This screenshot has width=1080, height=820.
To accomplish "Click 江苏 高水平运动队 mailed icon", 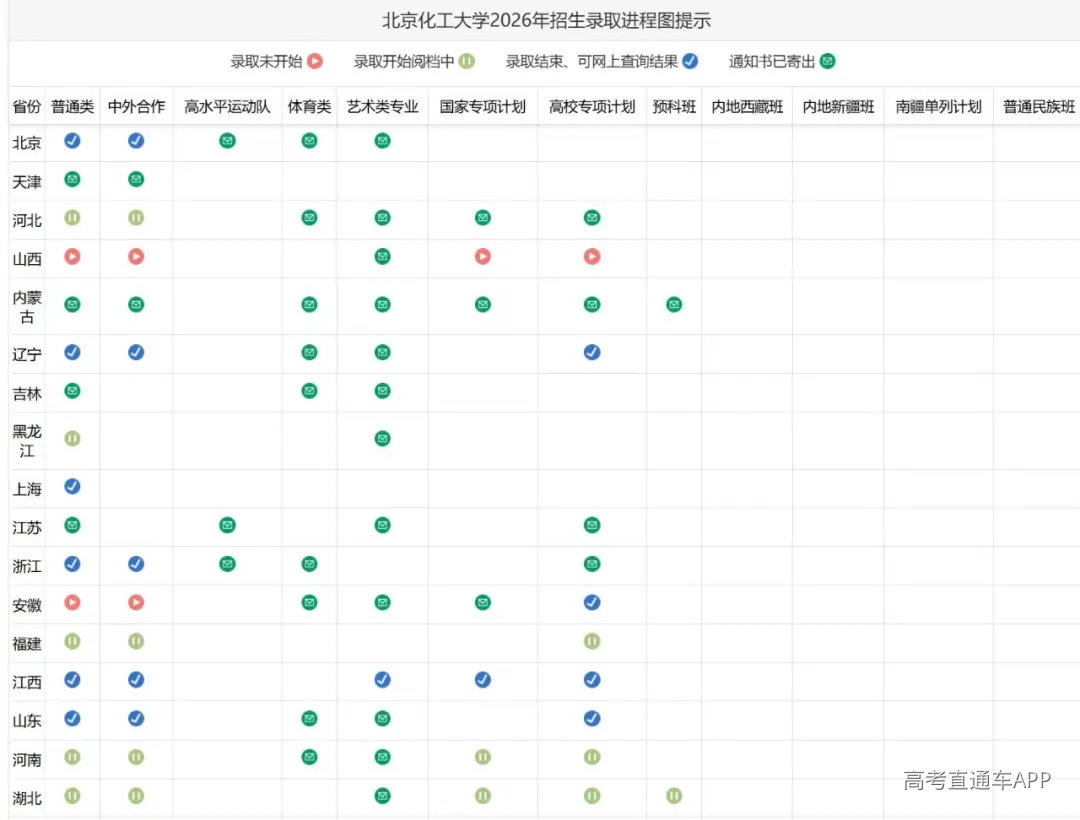I will tap(227, 525).
